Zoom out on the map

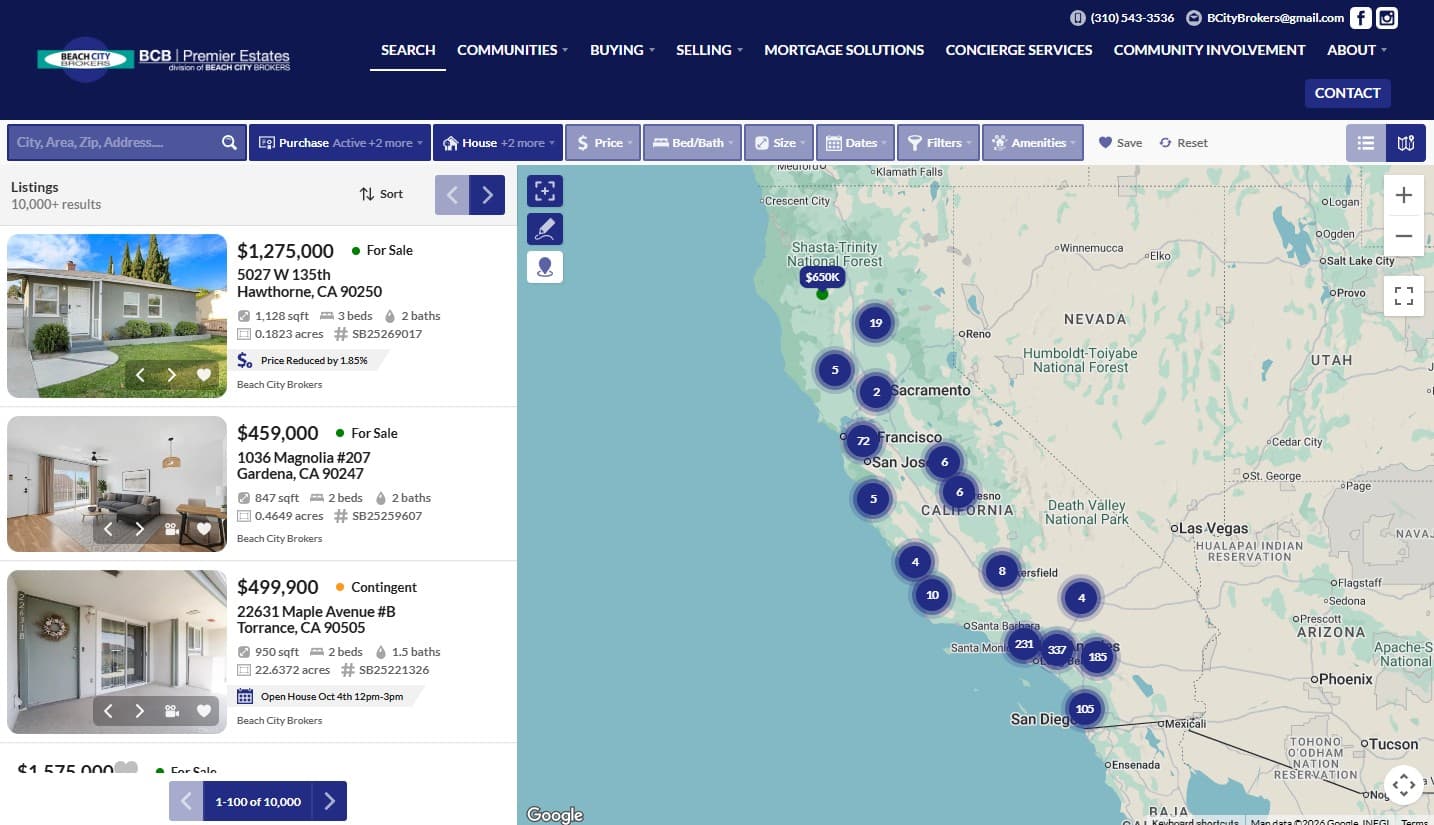tap(1403, 236)
